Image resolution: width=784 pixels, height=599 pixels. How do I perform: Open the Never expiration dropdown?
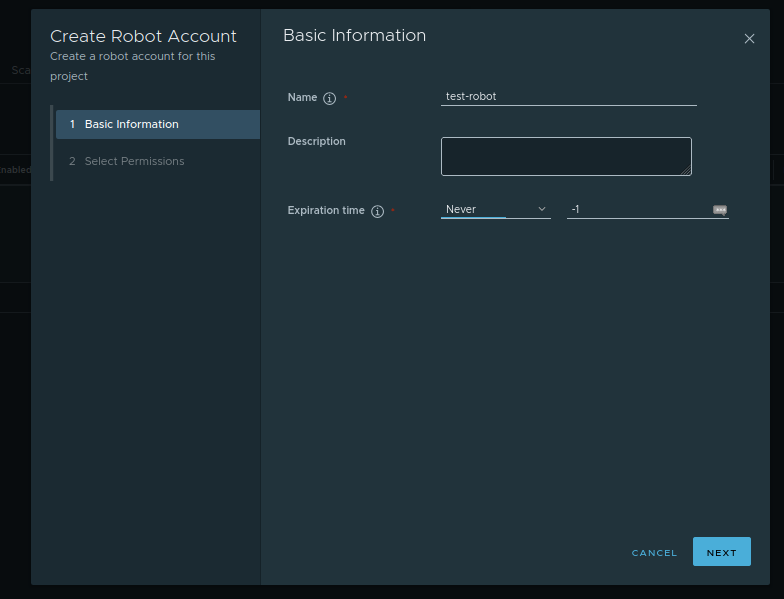point(496,210)
